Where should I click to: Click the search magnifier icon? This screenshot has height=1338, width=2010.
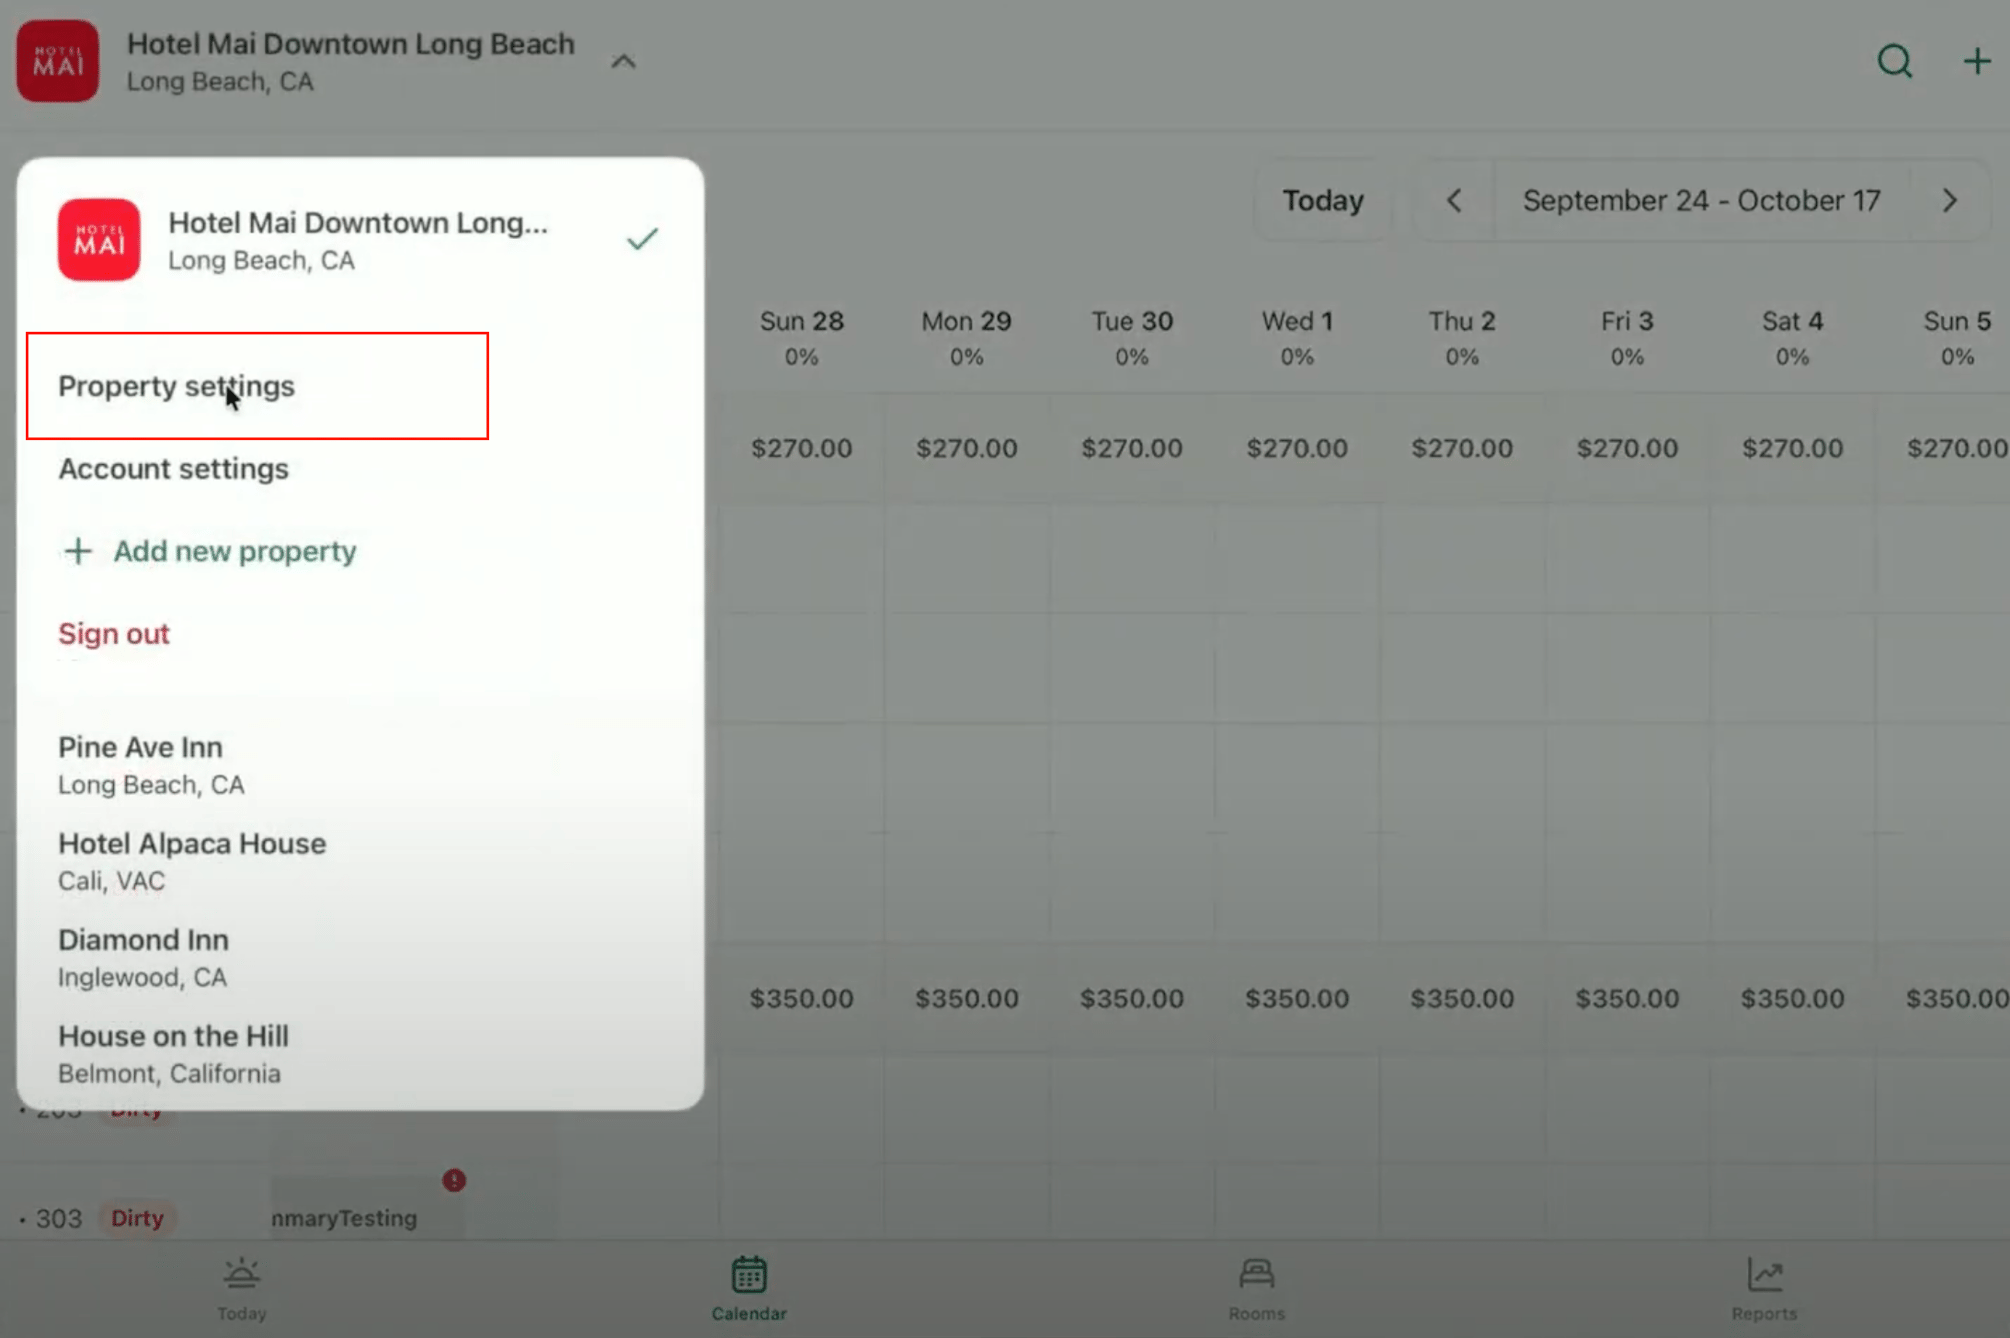[x=1894, y=62]
